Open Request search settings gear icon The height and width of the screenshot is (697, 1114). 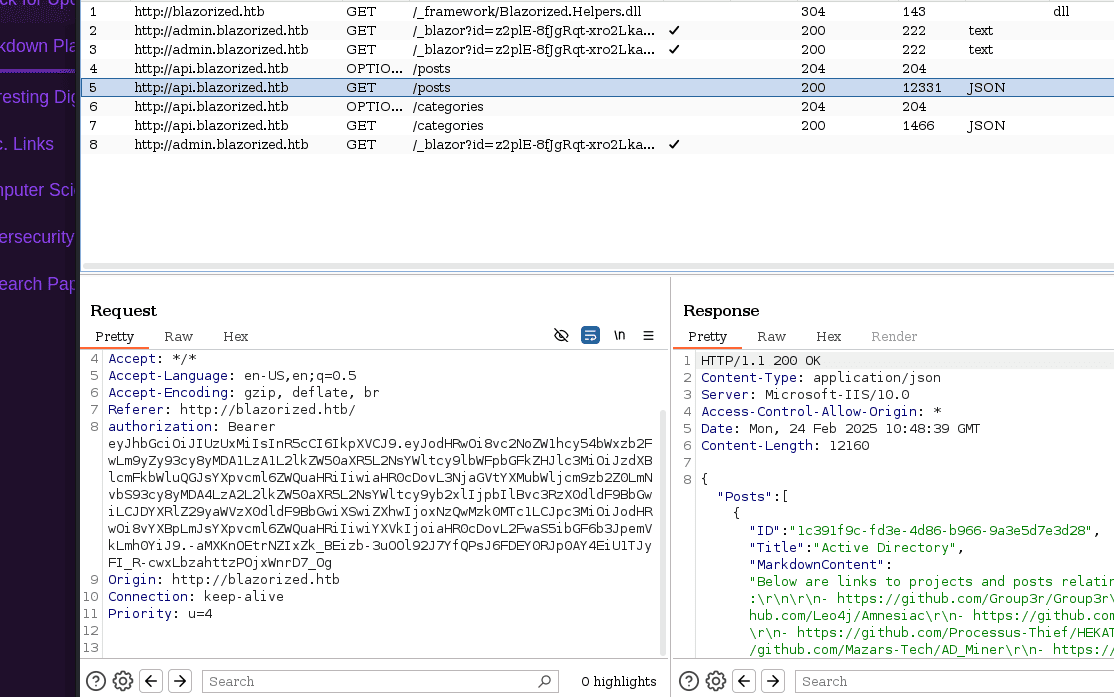pyautogui.click(x=123, y=681)
